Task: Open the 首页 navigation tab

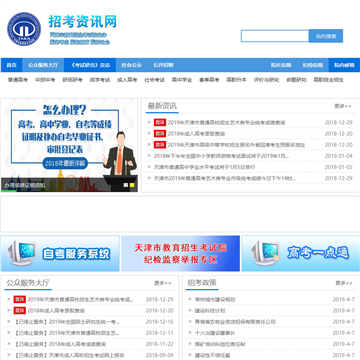Action: point(12,65)
